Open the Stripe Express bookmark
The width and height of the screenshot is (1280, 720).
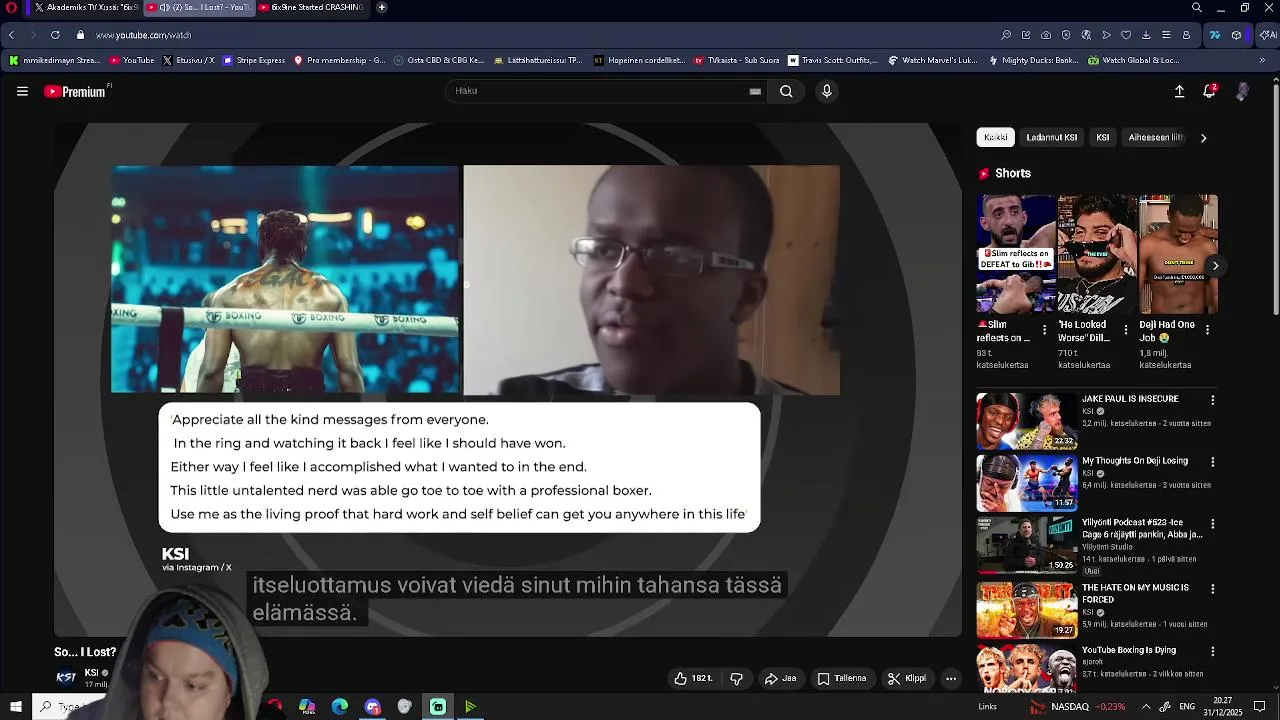pyautogui.click(x=254, y=60)
